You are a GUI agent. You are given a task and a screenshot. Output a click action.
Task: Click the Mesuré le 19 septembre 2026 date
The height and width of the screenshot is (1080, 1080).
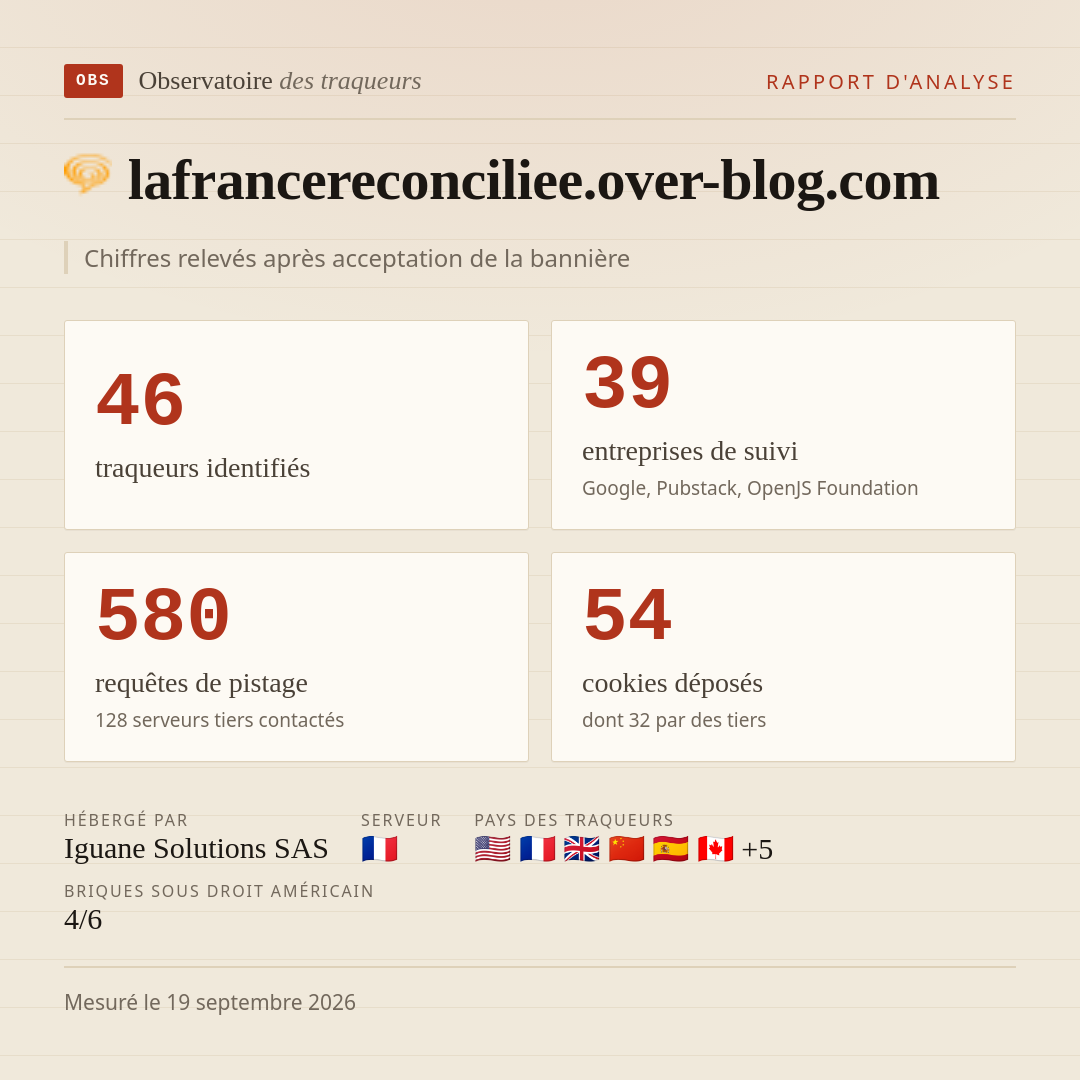(x=210, y=1002)
